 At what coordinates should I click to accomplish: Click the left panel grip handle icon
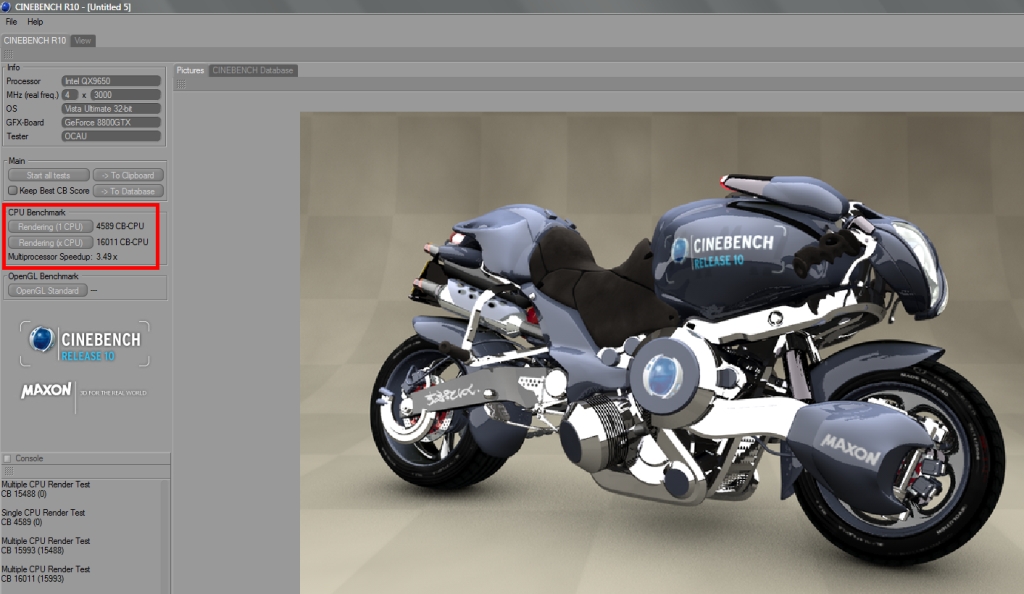[x=8, y=55]
